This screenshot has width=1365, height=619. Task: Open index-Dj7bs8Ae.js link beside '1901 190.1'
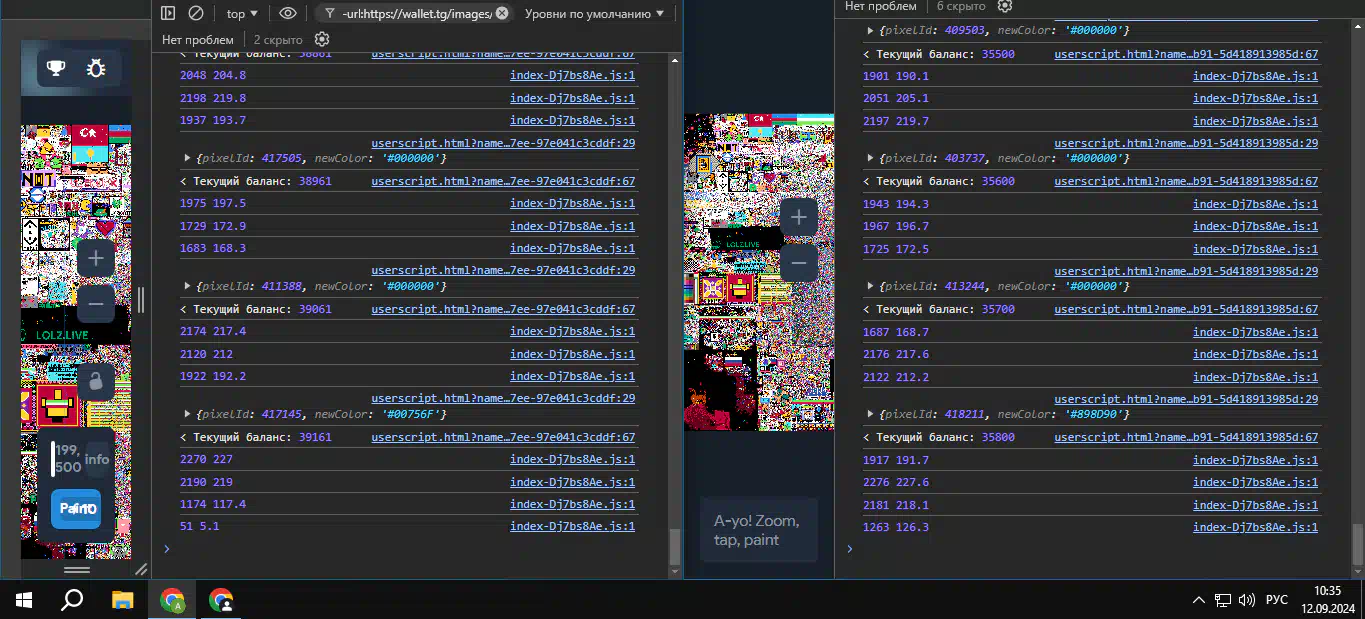(x=1255, y=76)
